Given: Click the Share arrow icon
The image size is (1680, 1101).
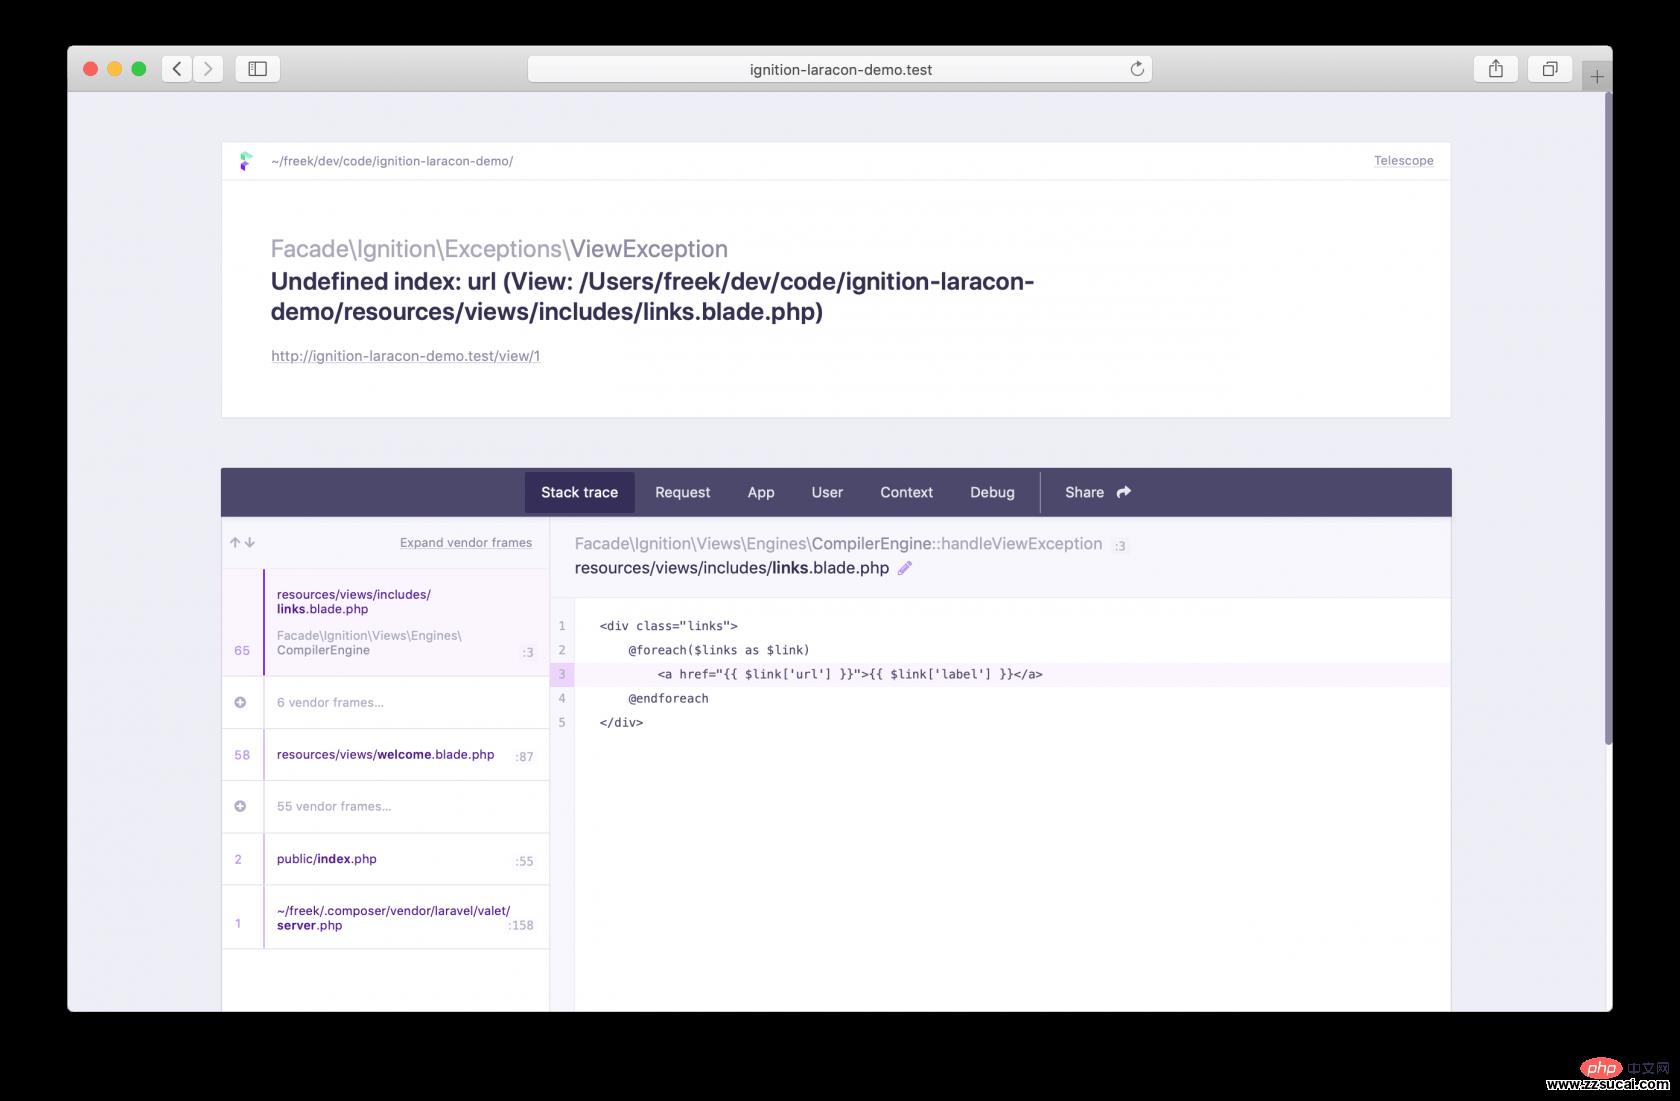Looking at the screenshot, I should [x=1124, y=492].
